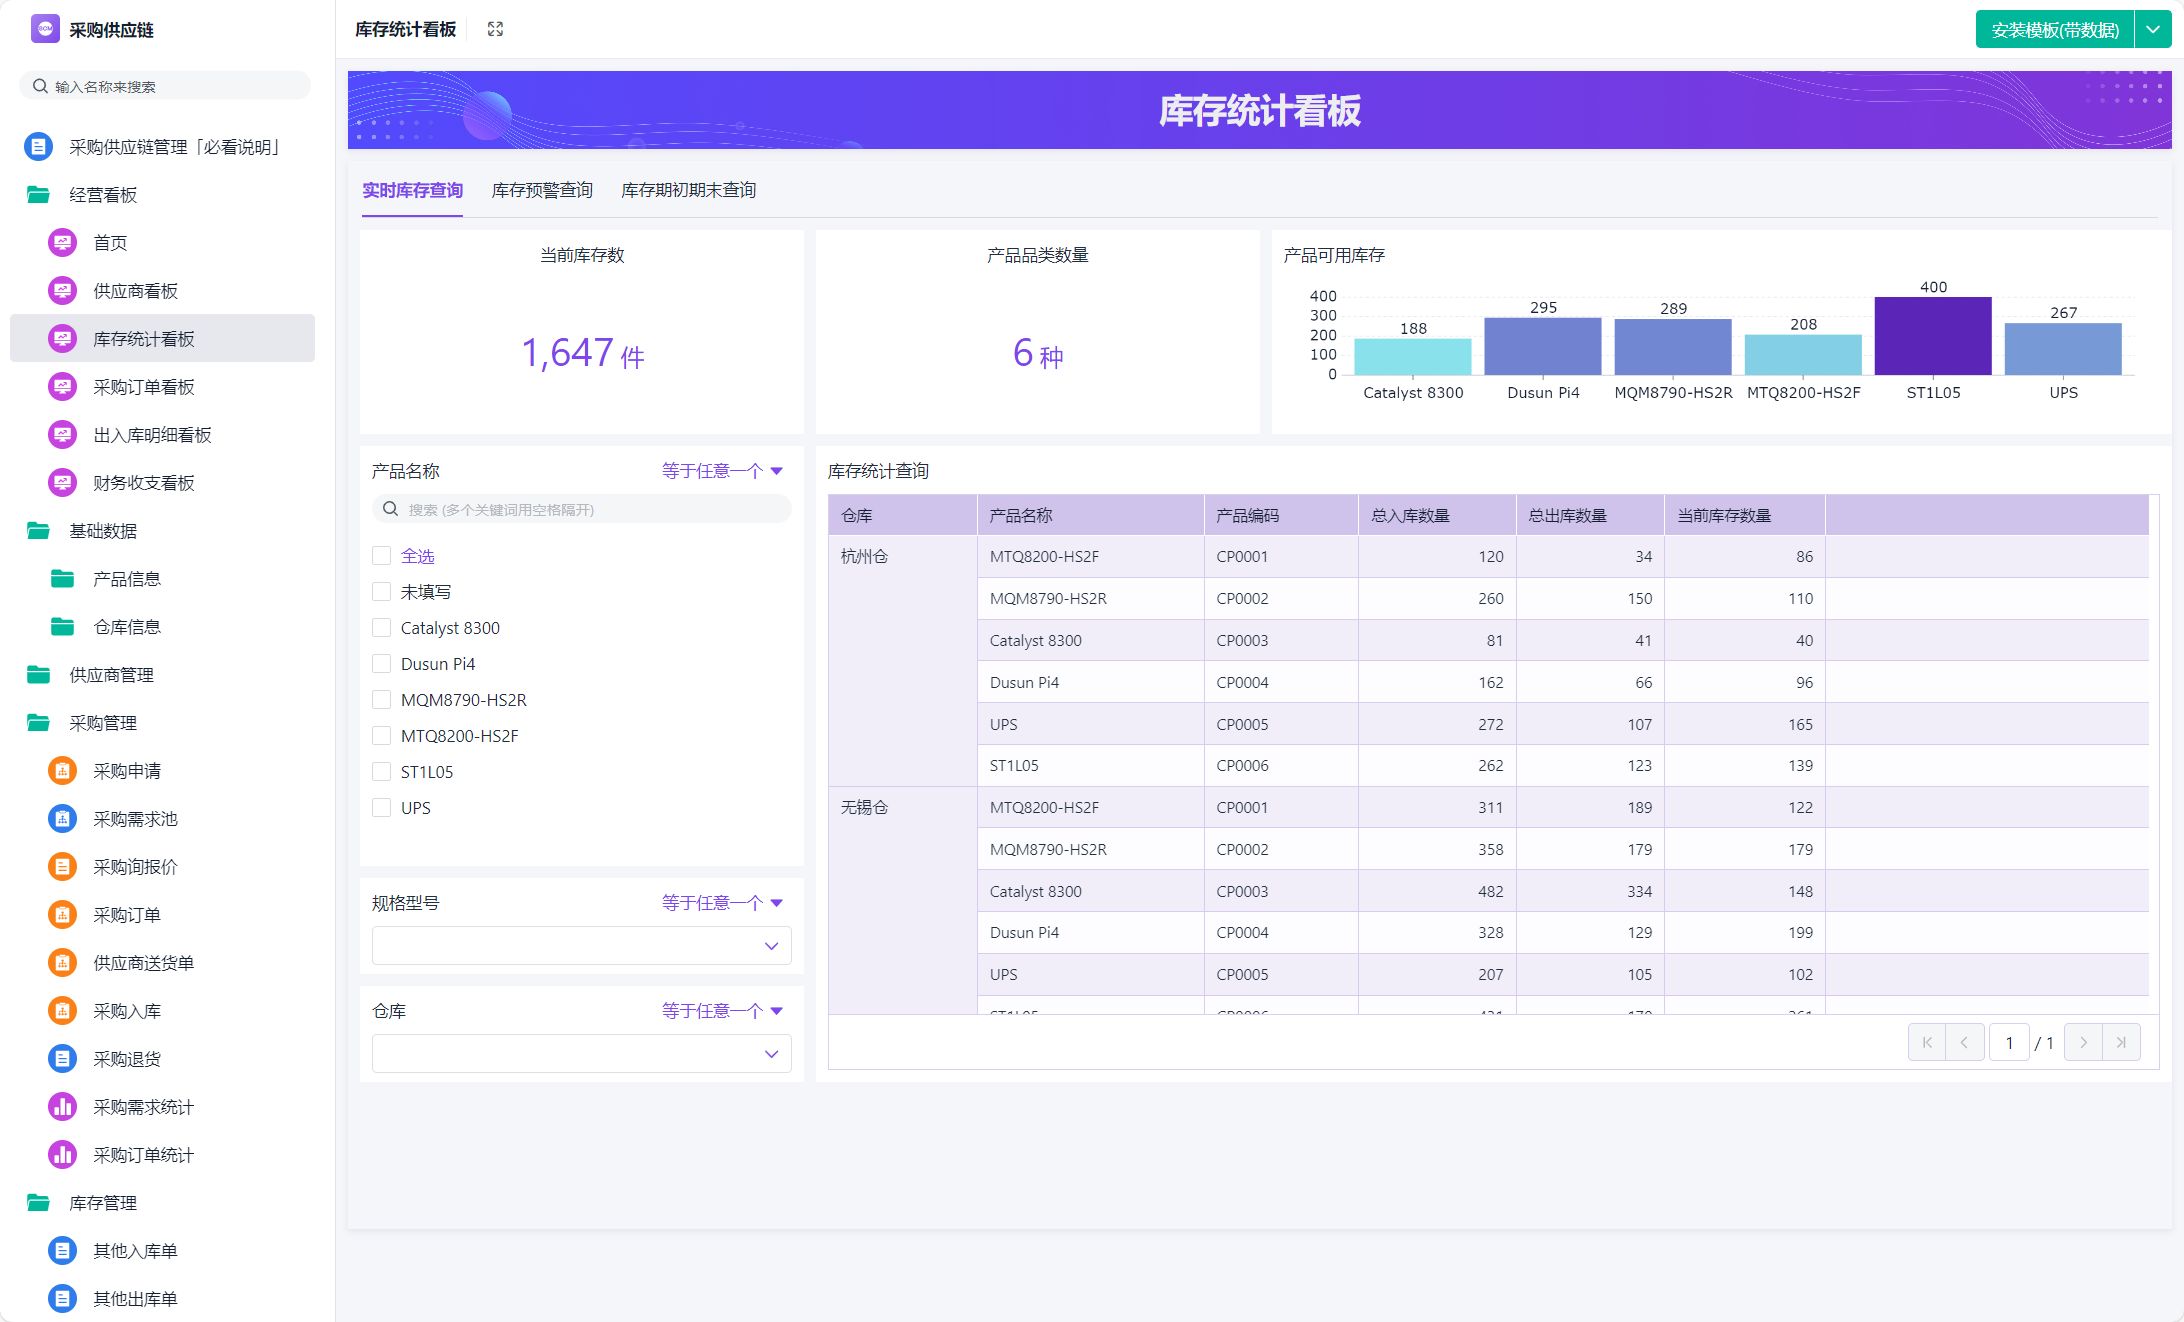Check the 全选 checkbox
This screenshot has height=1322, width=2184.
point(381,556)
